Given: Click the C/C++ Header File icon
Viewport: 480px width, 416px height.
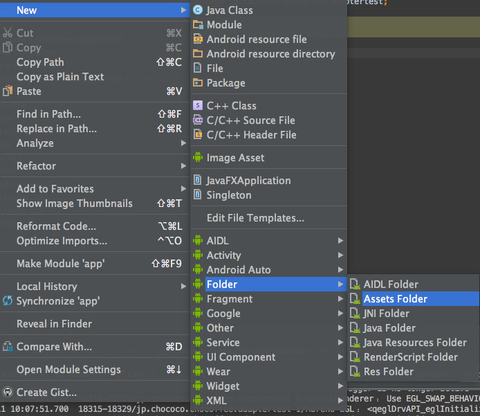Looking at the screenshot, I should click(x=198, y=135).
